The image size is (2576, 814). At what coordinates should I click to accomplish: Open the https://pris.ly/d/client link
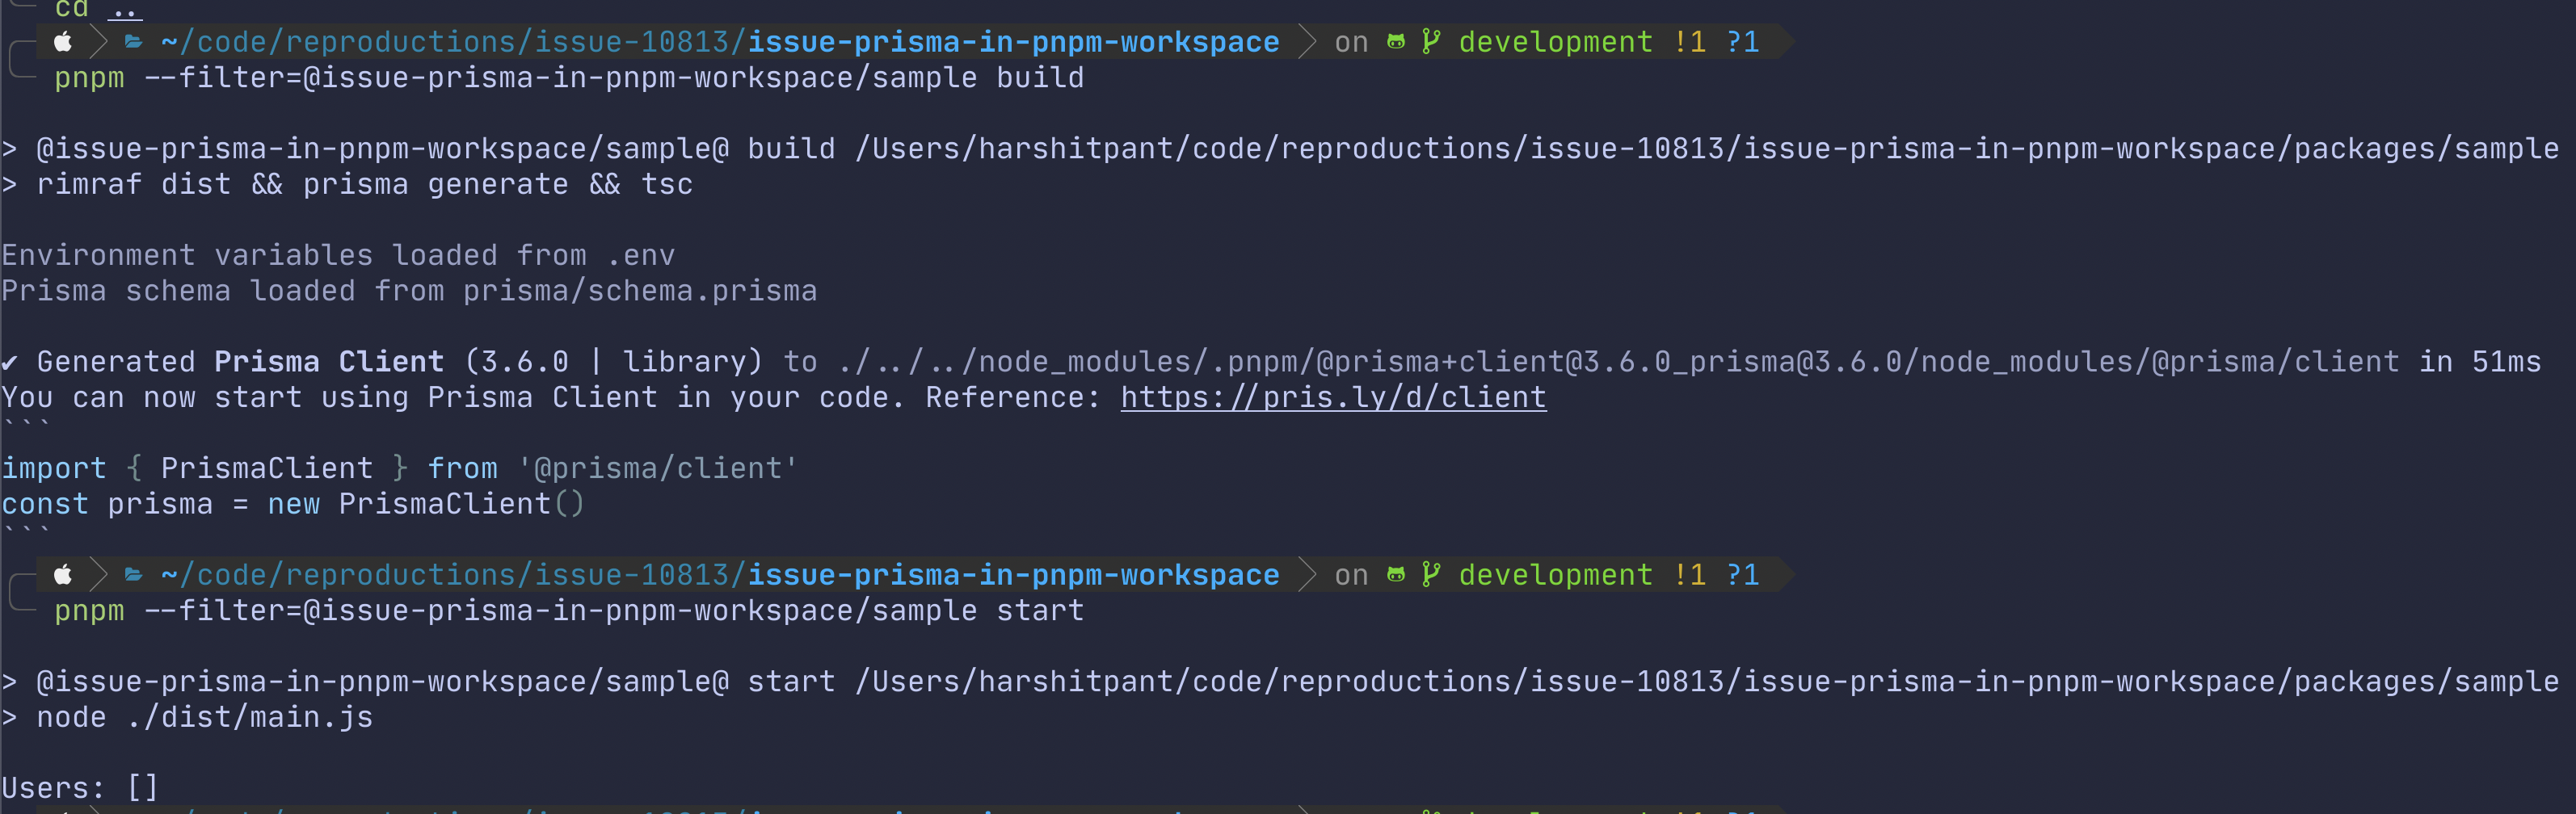[1333, 397]
